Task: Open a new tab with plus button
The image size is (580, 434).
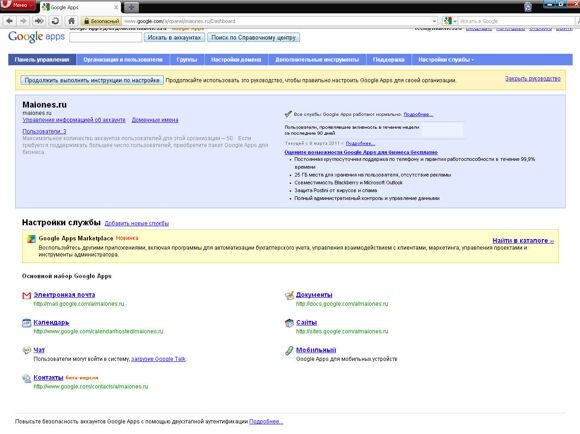Action: [131, 7]
